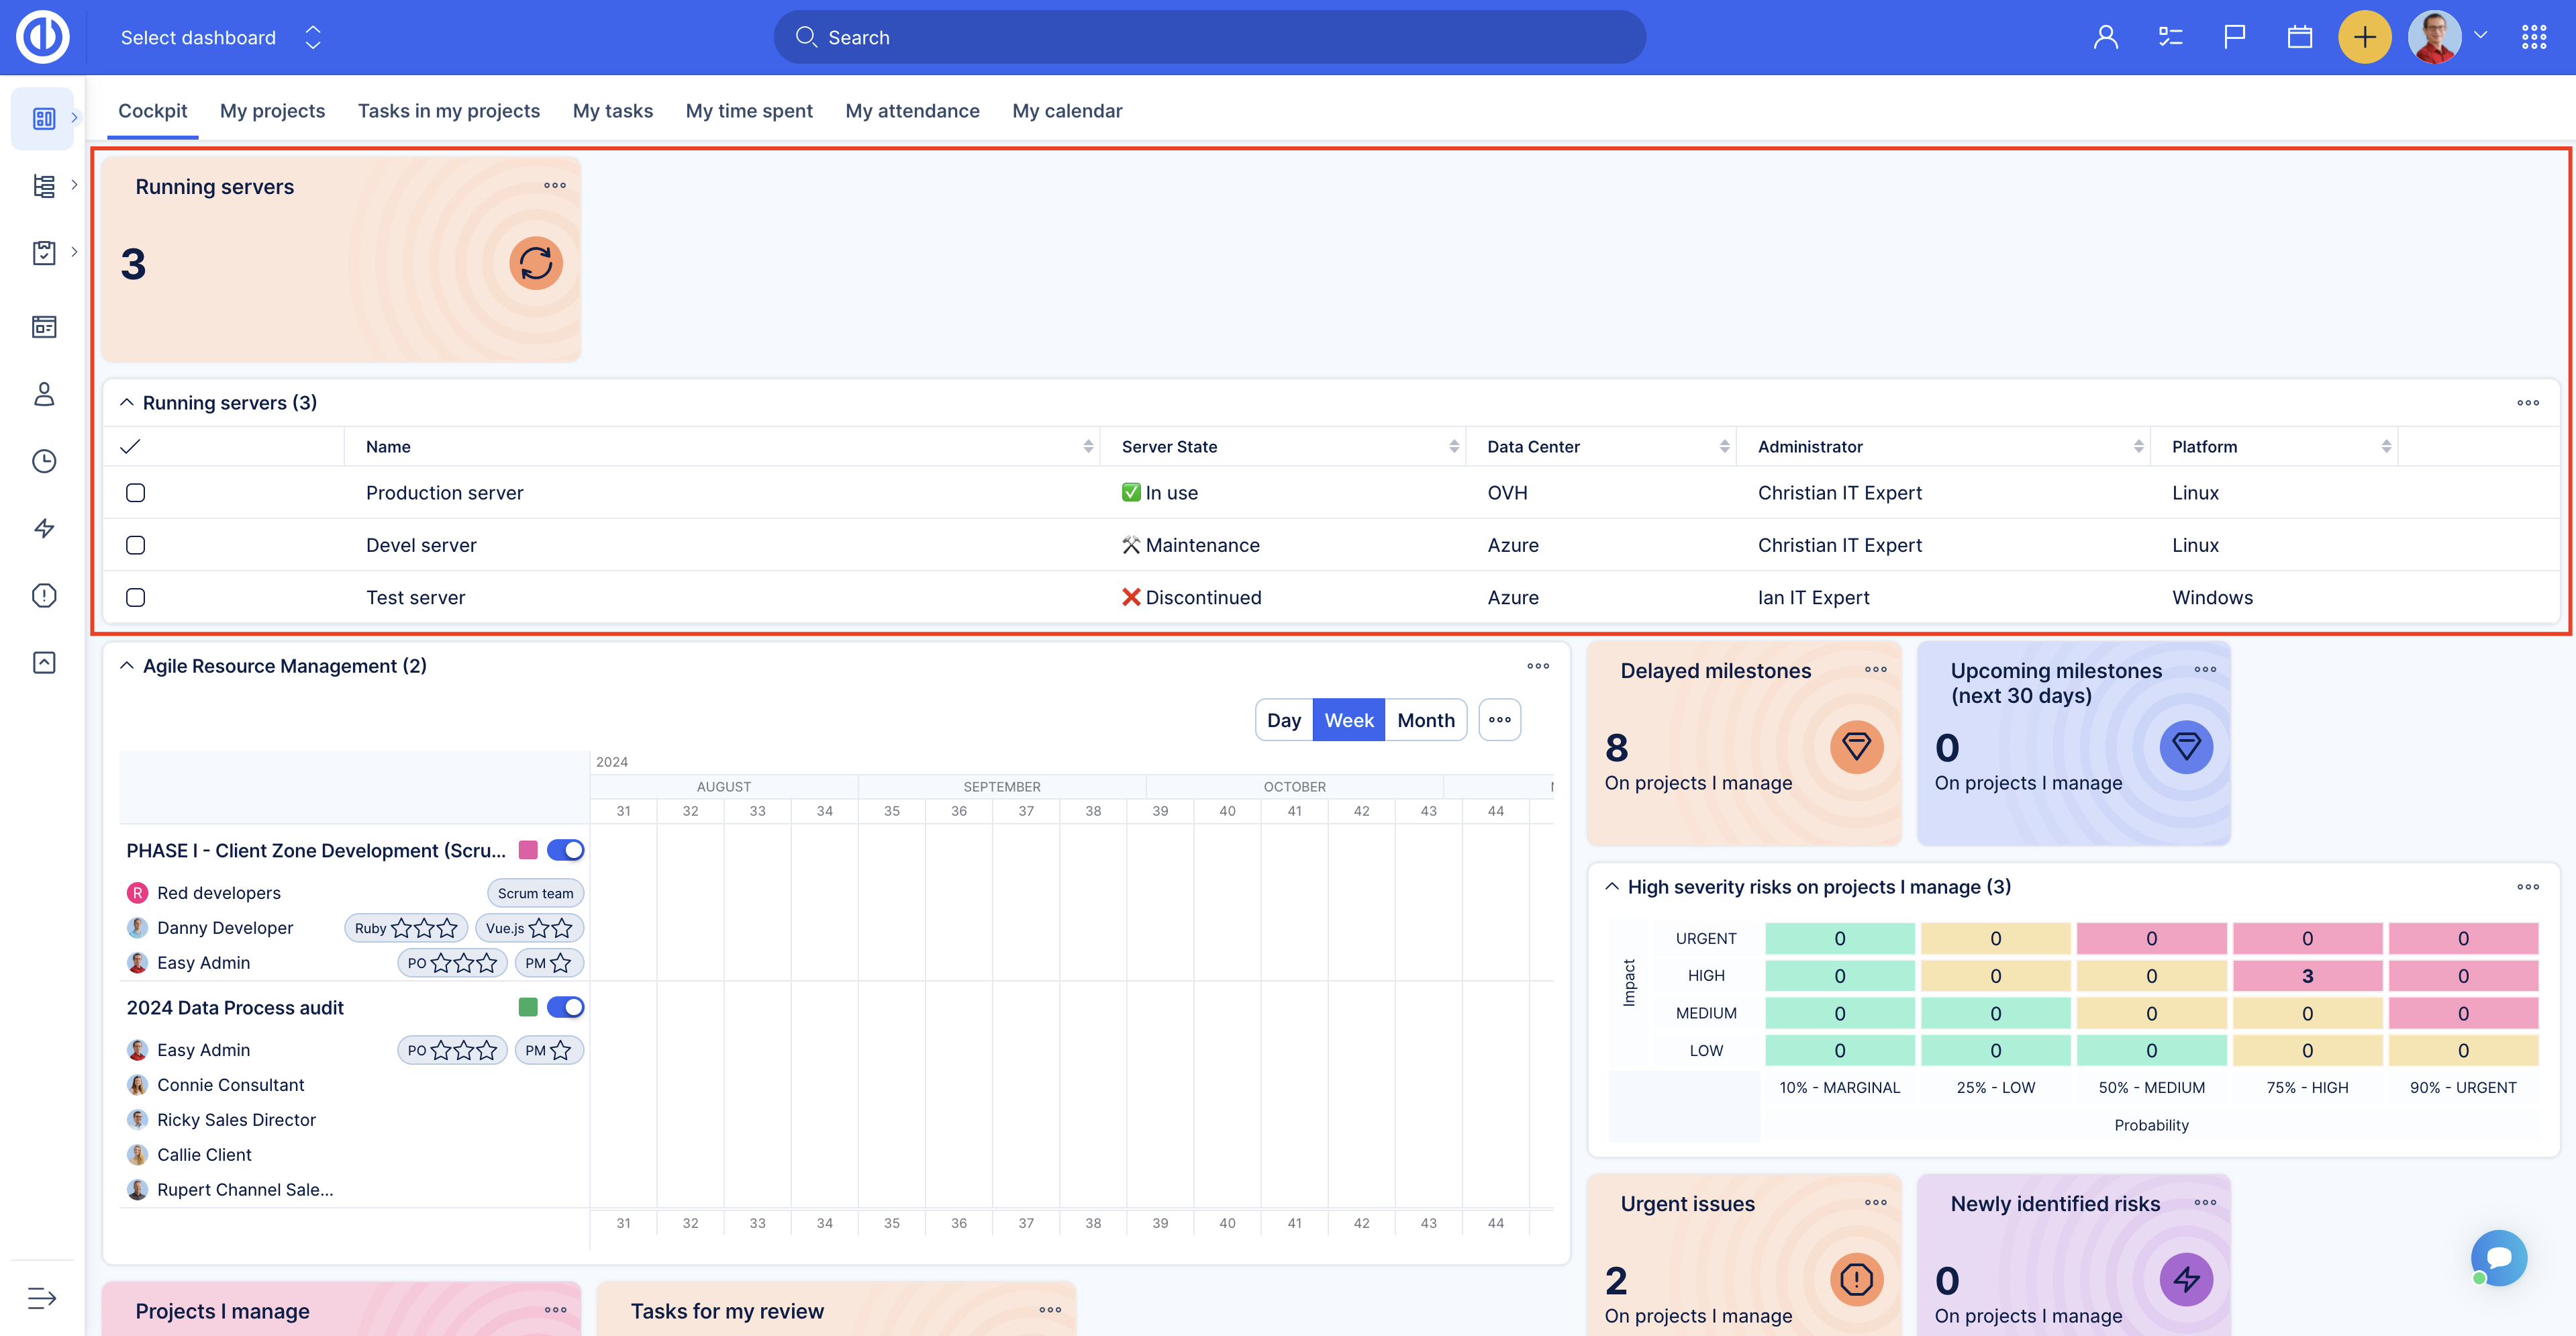Select the Month view button

[1425, 720]
